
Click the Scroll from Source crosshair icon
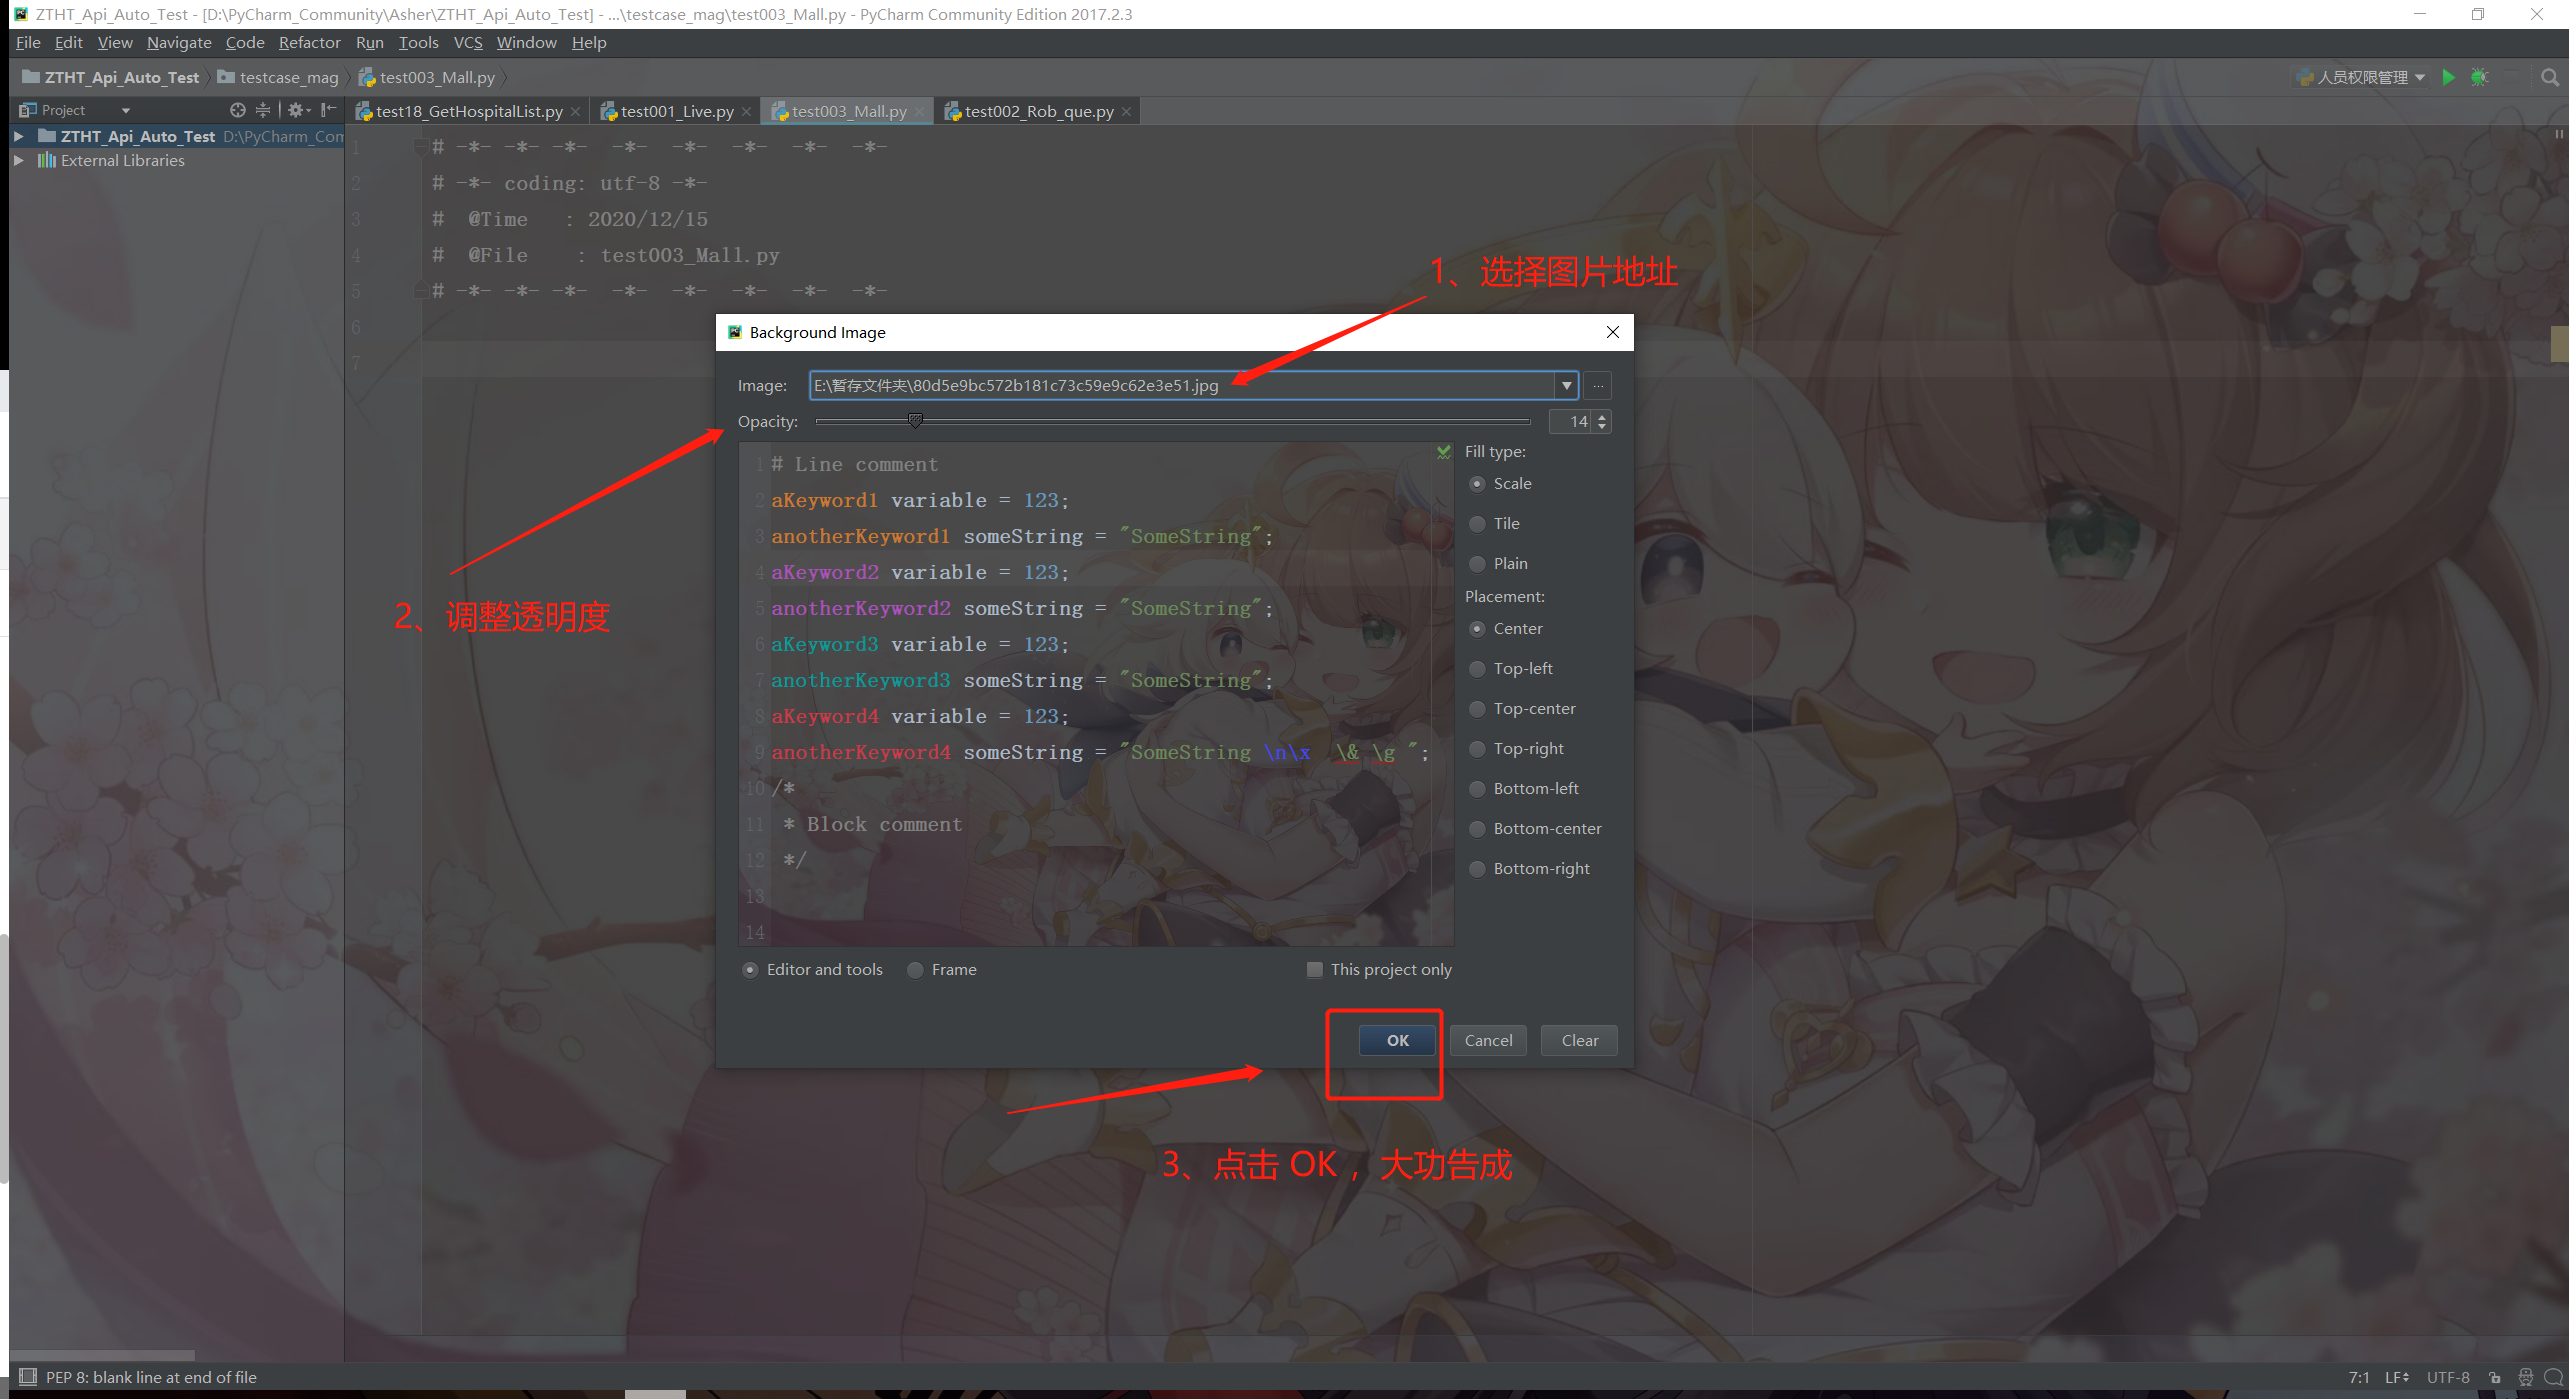(x=238, y=110)
